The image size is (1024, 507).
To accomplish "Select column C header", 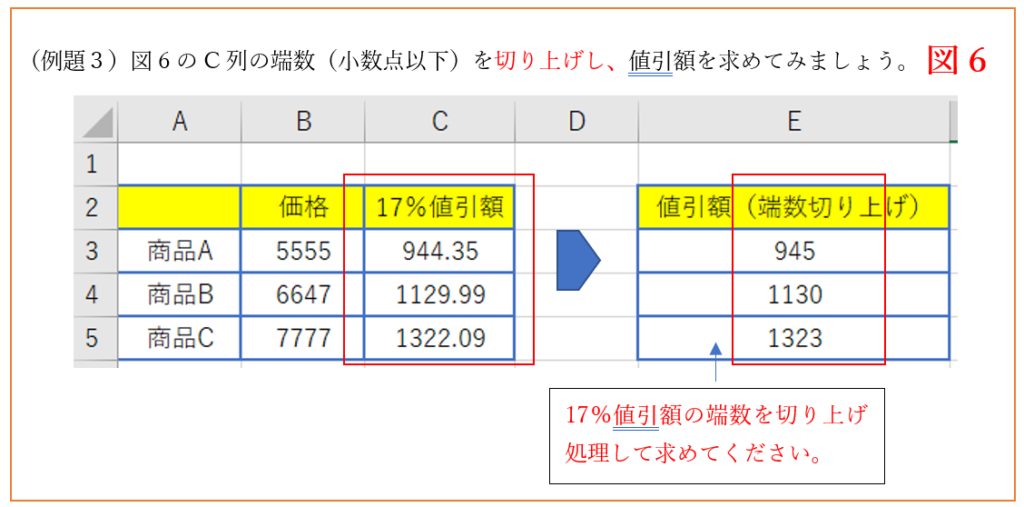I will 440,121.
